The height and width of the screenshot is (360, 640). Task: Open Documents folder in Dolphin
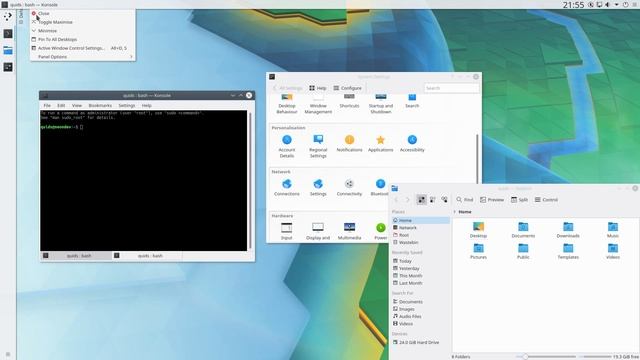tap(523, 230)
